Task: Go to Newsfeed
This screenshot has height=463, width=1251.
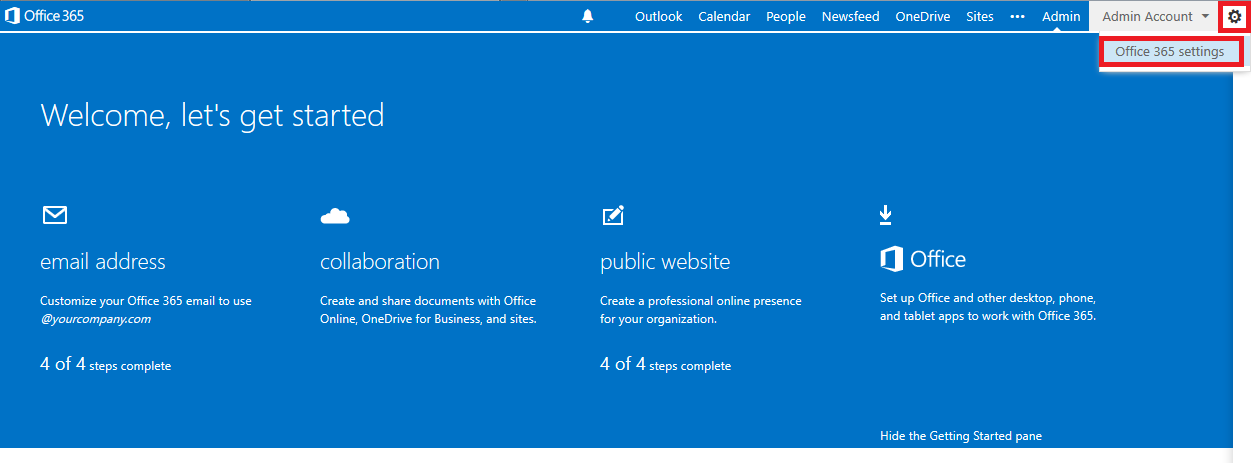Action: pyautogui.click(x=851, y=16)
